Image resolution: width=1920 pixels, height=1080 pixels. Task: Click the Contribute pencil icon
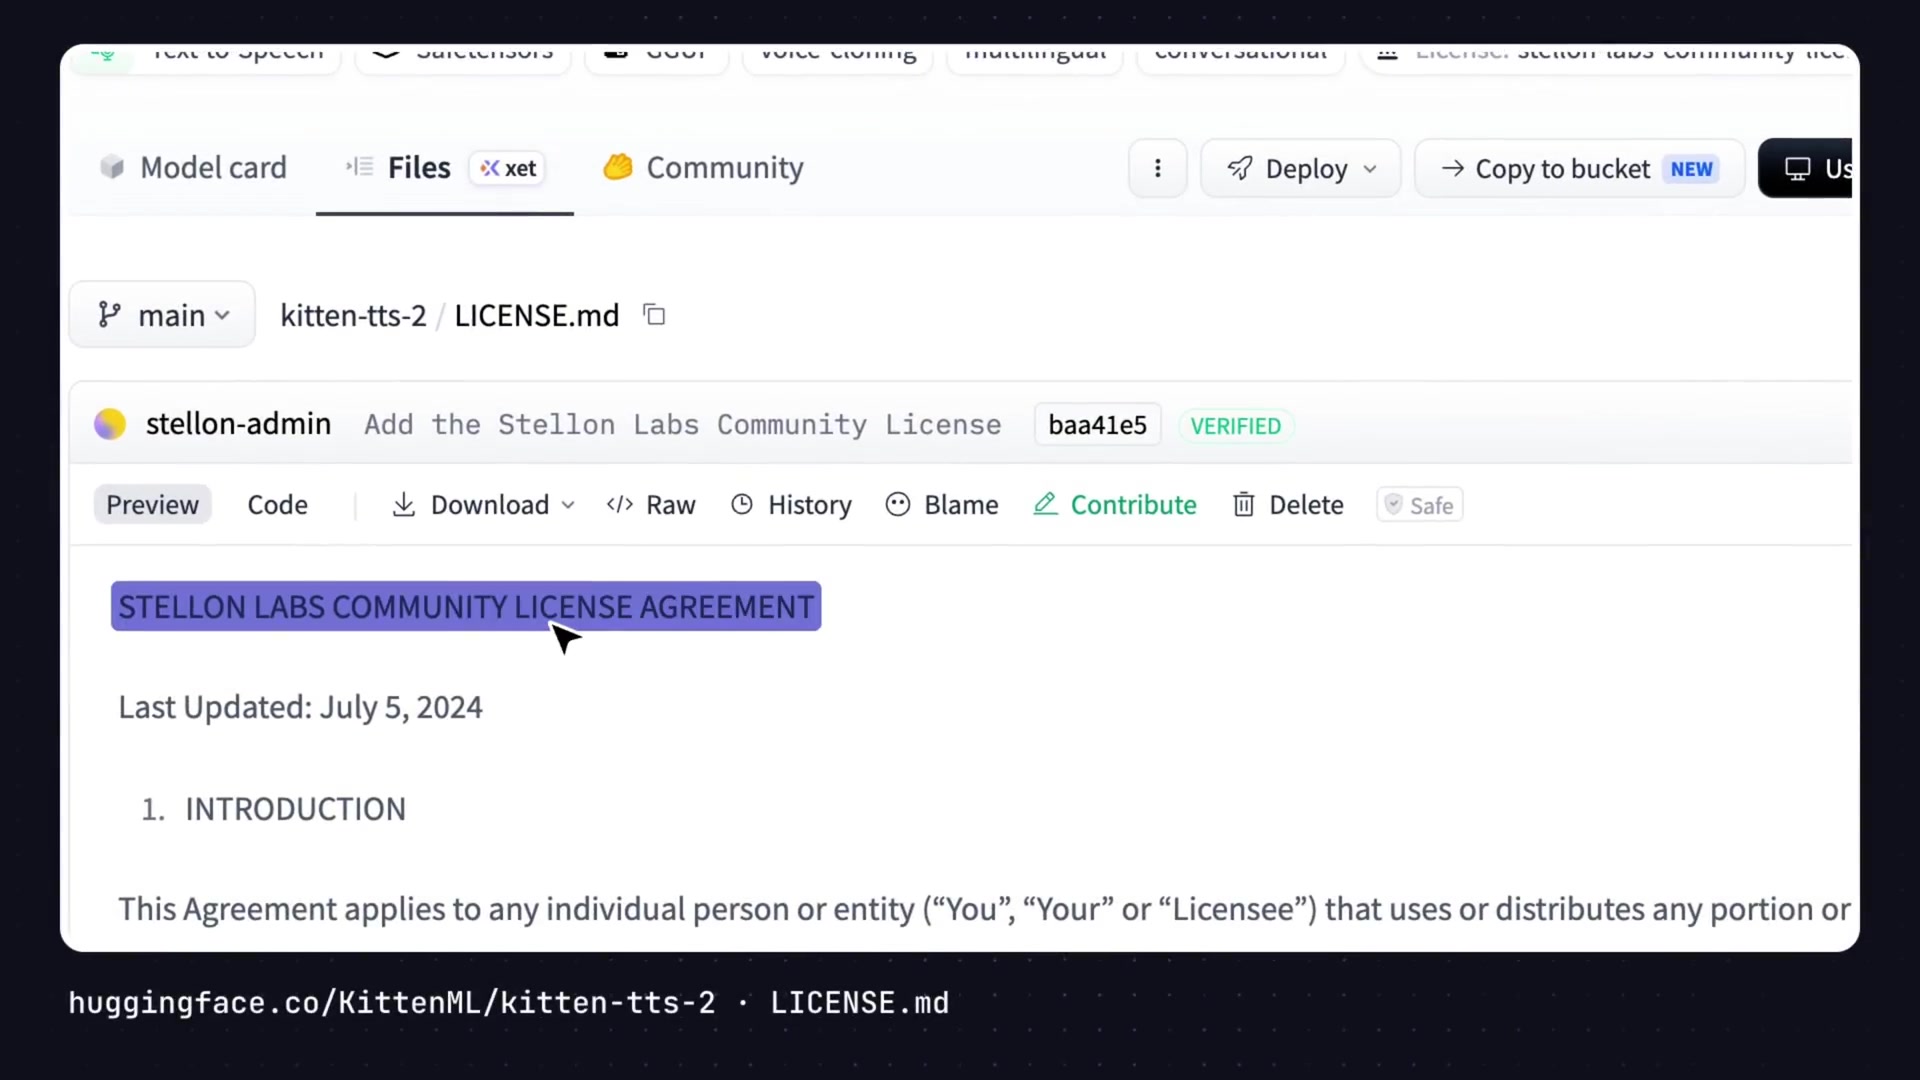point(1045,504)
